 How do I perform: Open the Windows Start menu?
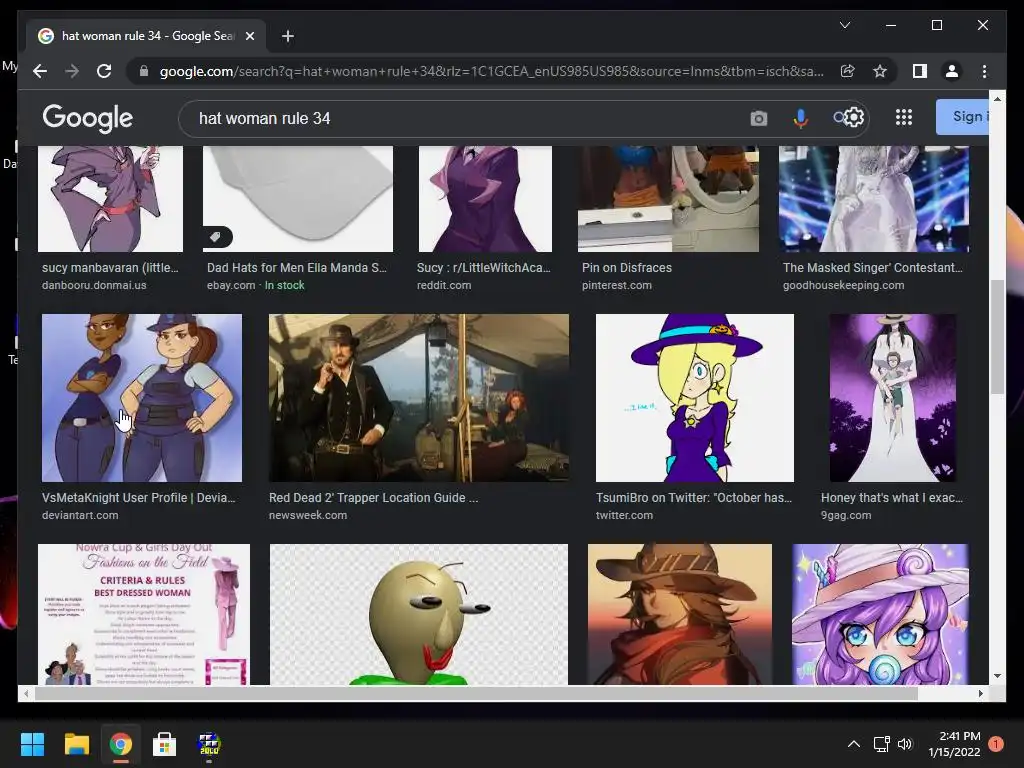pos(32,744)
